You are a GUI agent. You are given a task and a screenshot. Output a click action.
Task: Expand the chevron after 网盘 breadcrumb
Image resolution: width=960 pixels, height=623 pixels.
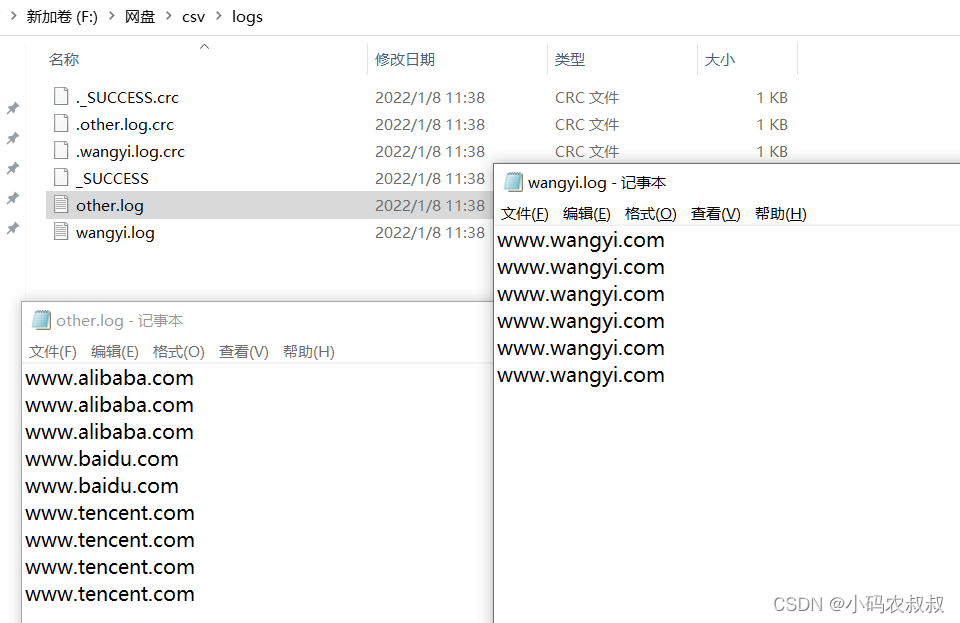point(168,16)
